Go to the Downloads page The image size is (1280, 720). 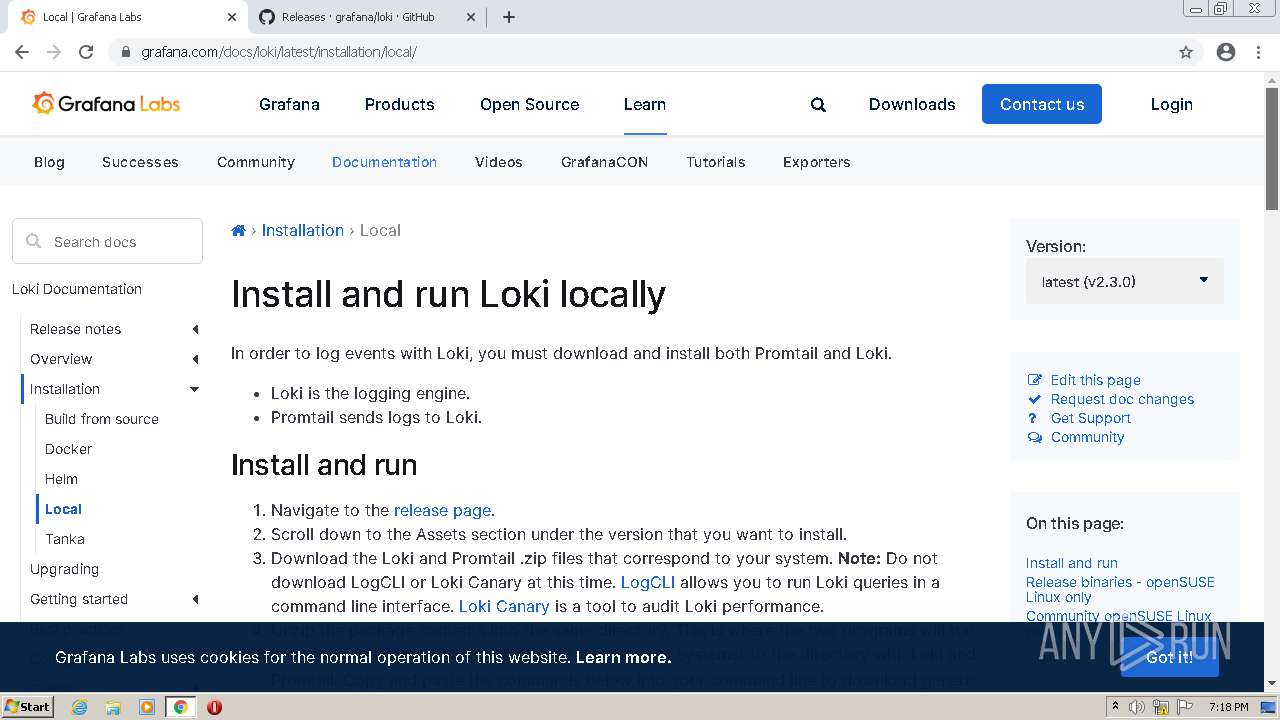pyautogui.click(x=912, y=104)
